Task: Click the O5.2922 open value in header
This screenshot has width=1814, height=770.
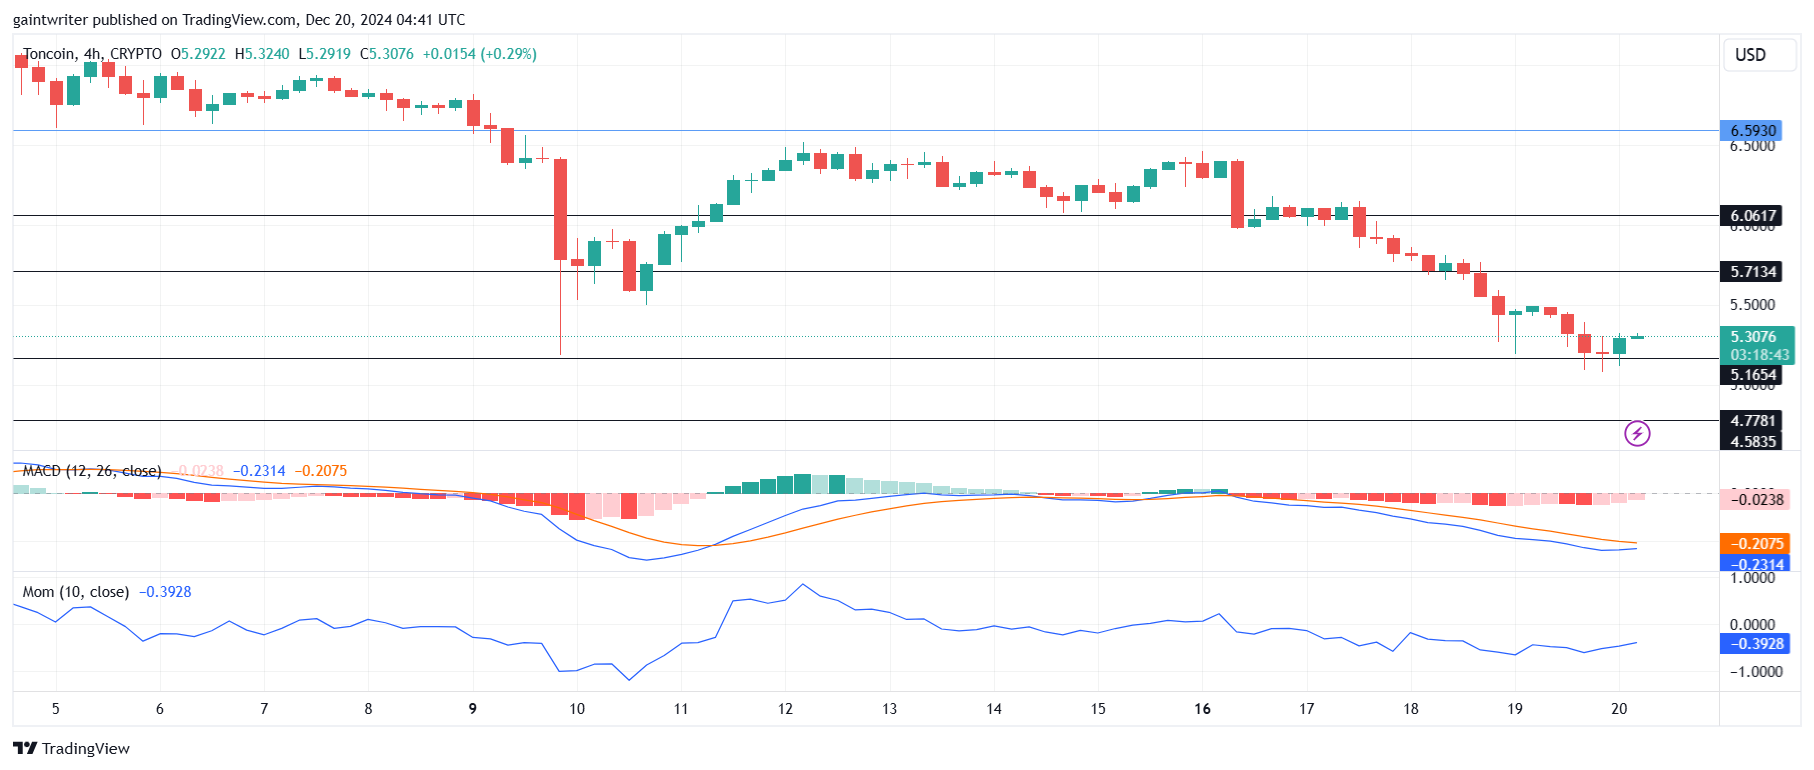Action: [x=198, y=54]
